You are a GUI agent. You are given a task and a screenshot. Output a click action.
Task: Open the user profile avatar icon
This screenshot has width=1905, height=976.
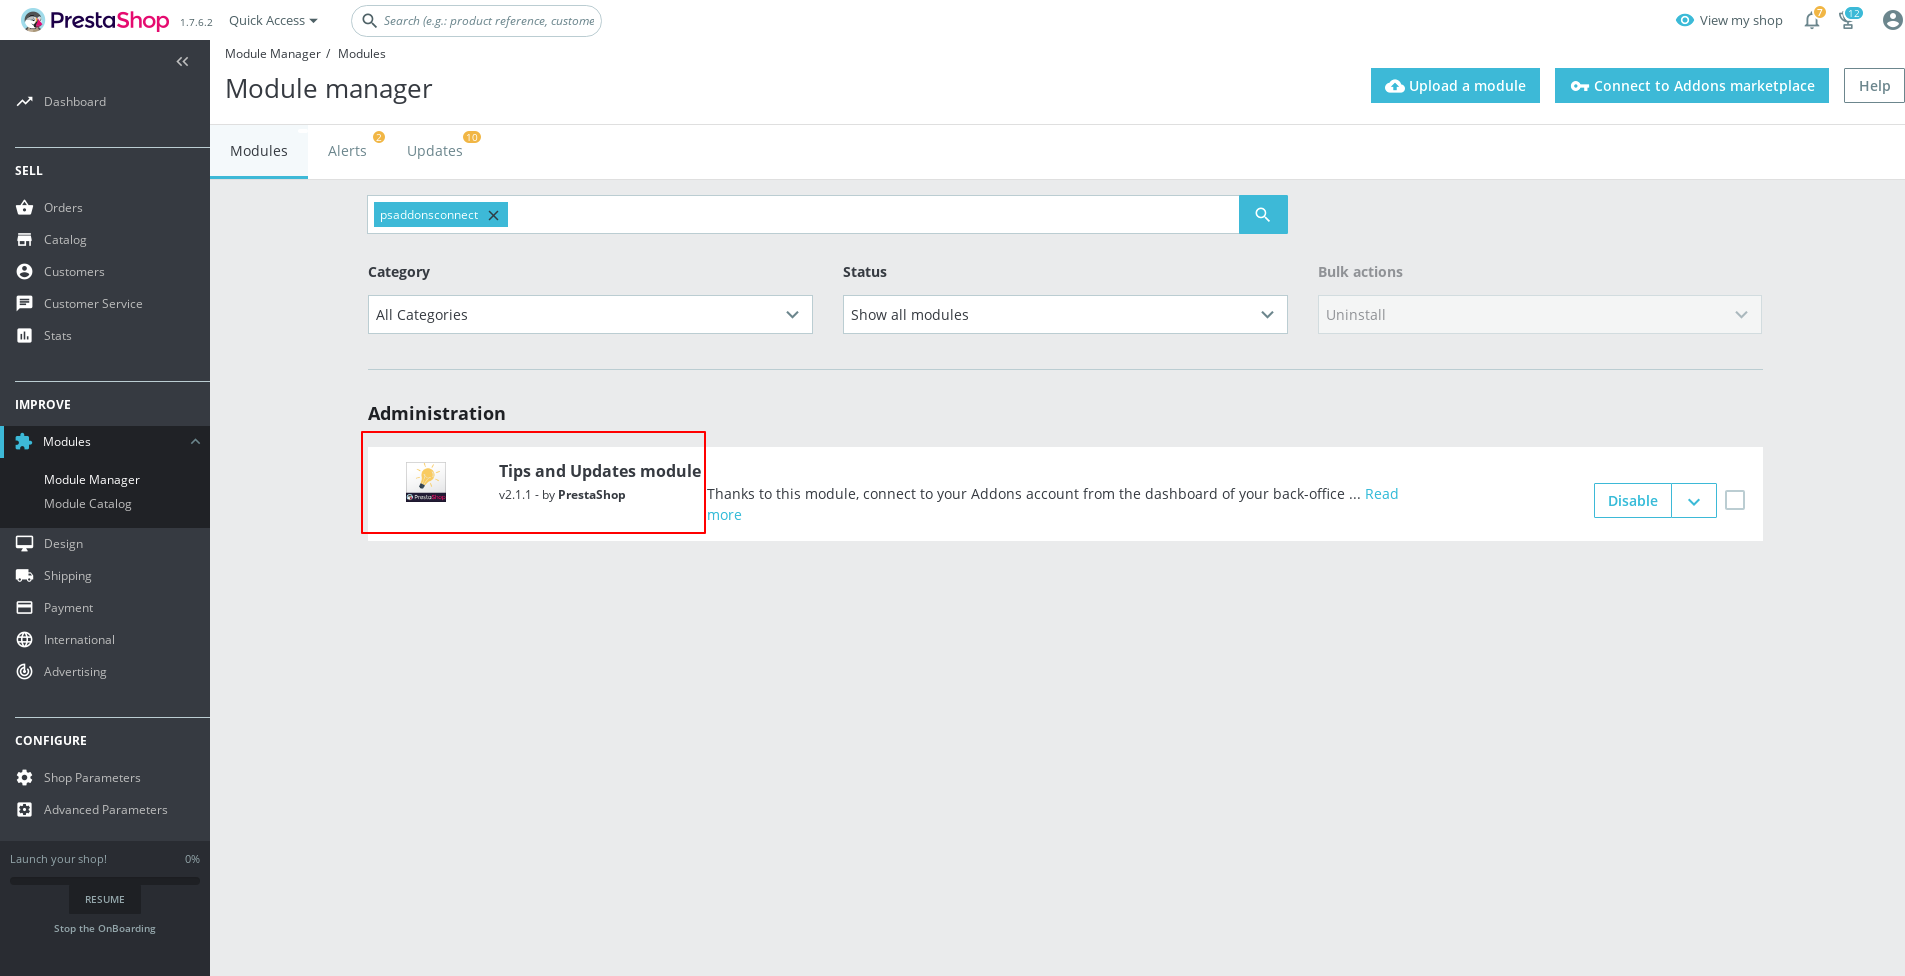tap(1892, 20)
